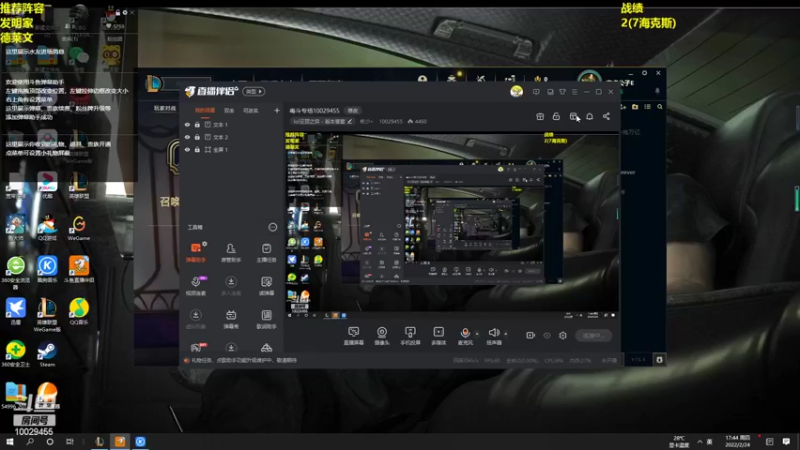
Task: Click the unlock icon in room header
Action: tap(556, 116)
